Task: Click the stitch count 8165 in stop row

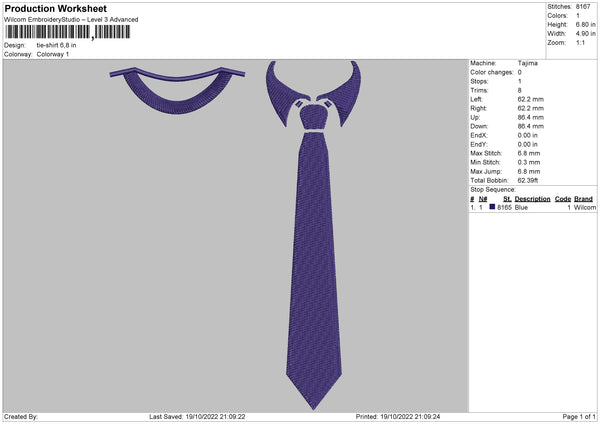Action: pos(504,207)
